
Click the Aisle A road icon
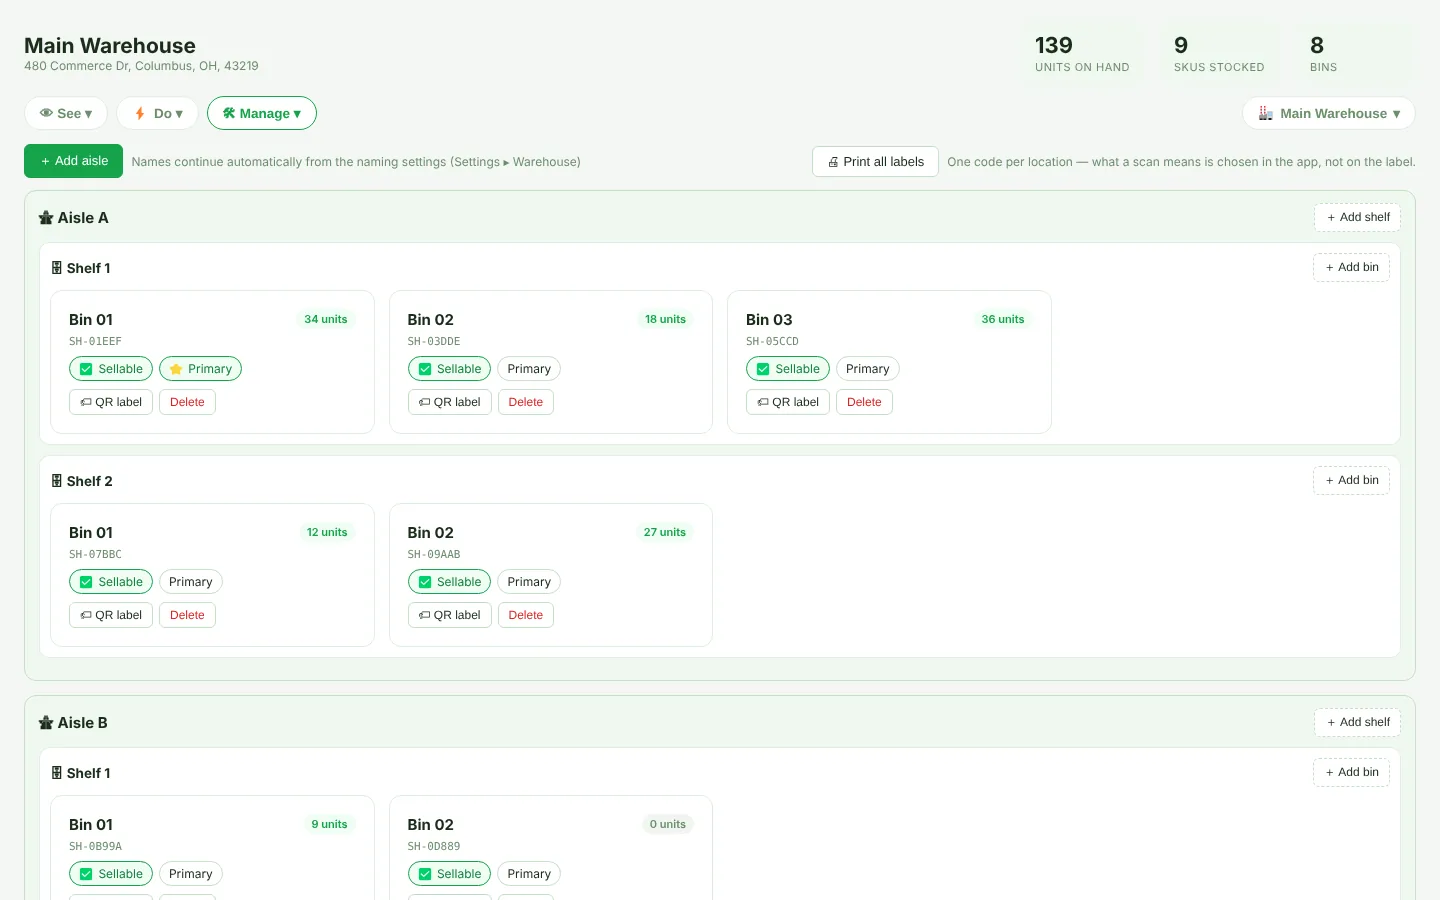tap(46, 218)
